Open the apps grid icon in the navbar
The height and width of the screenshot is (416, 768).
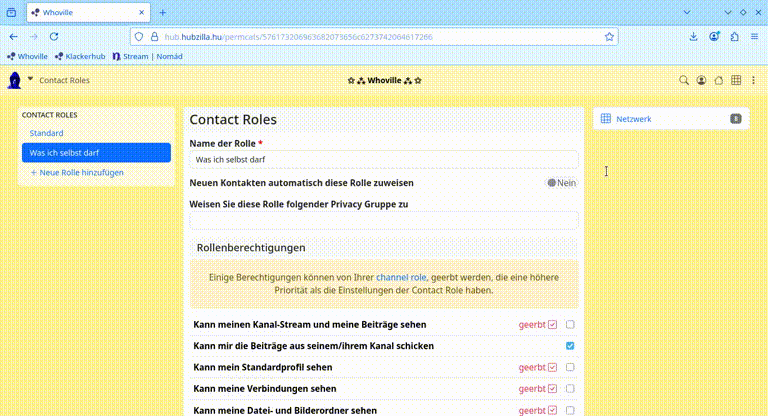click(x=736, y=80)
